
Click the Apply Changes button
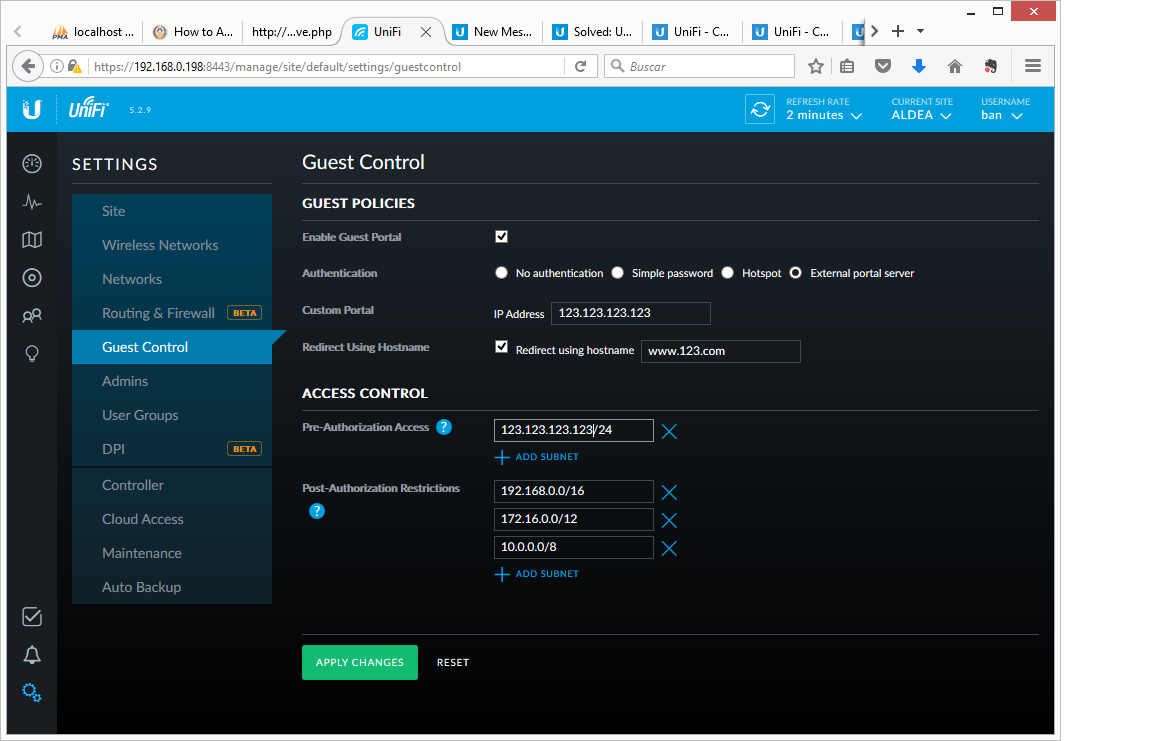pos(360,662)
